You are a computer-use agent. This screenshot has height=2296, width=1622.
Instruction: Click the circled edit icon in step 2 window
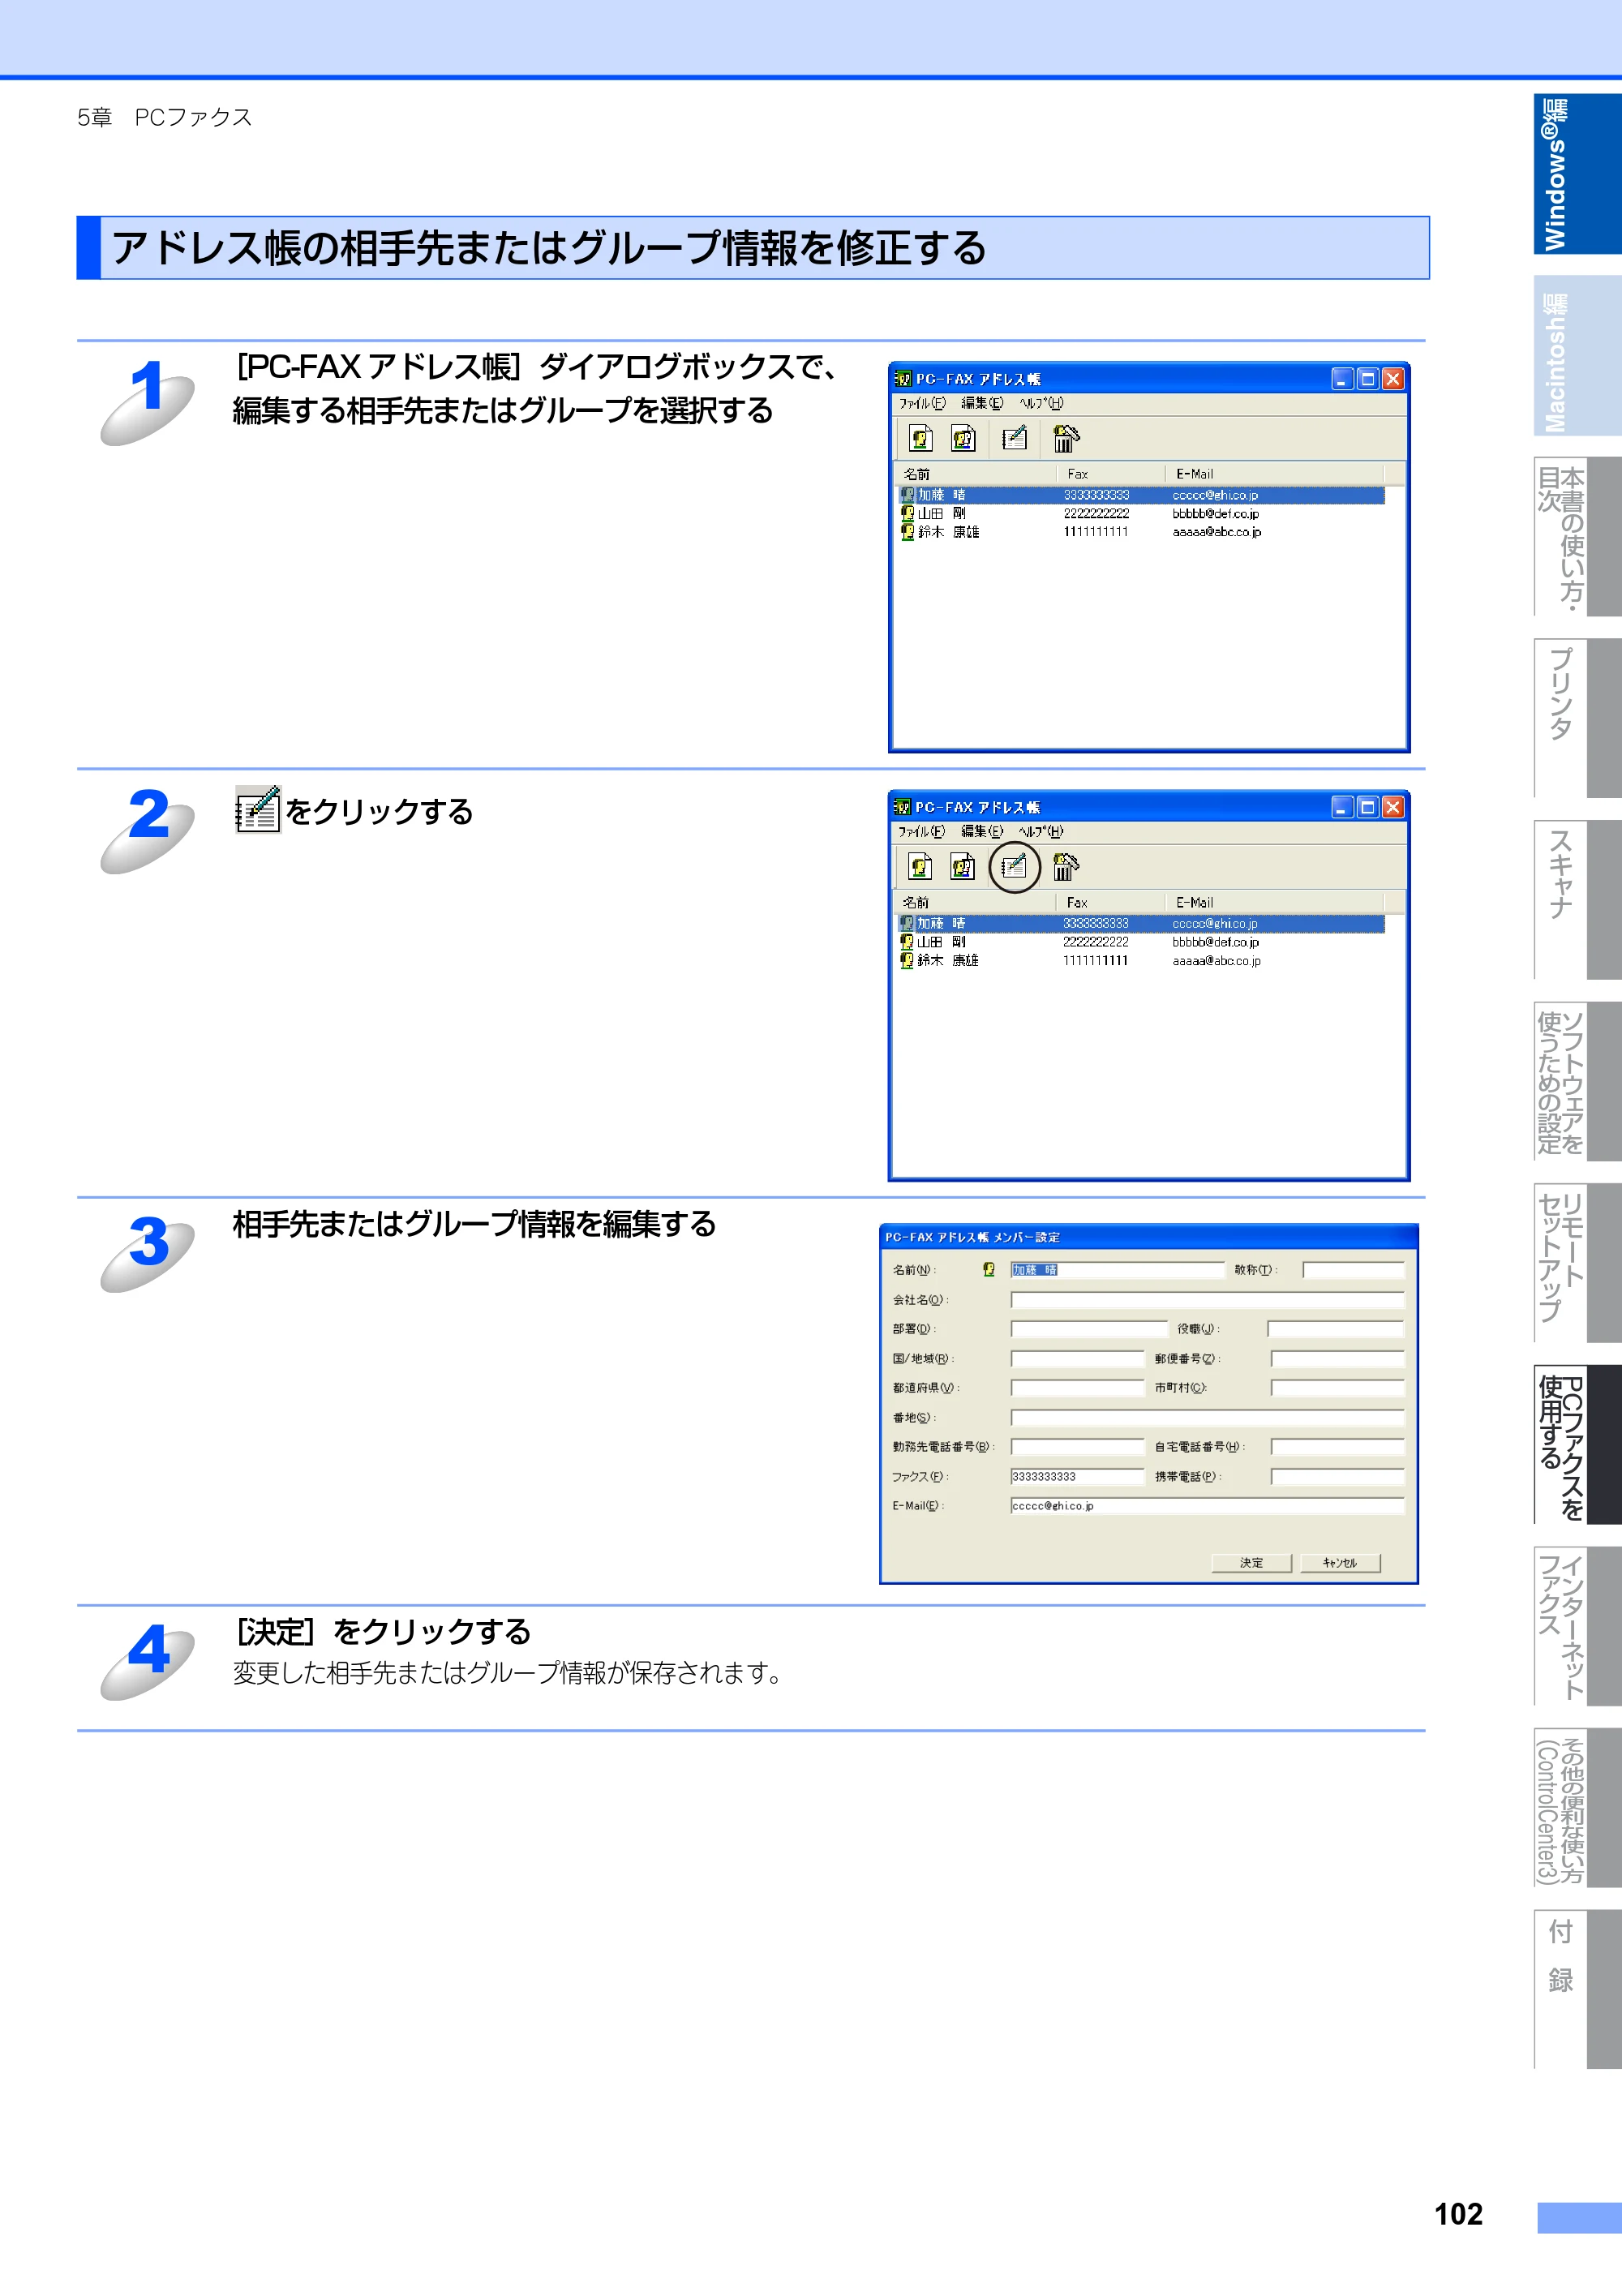1014,866
